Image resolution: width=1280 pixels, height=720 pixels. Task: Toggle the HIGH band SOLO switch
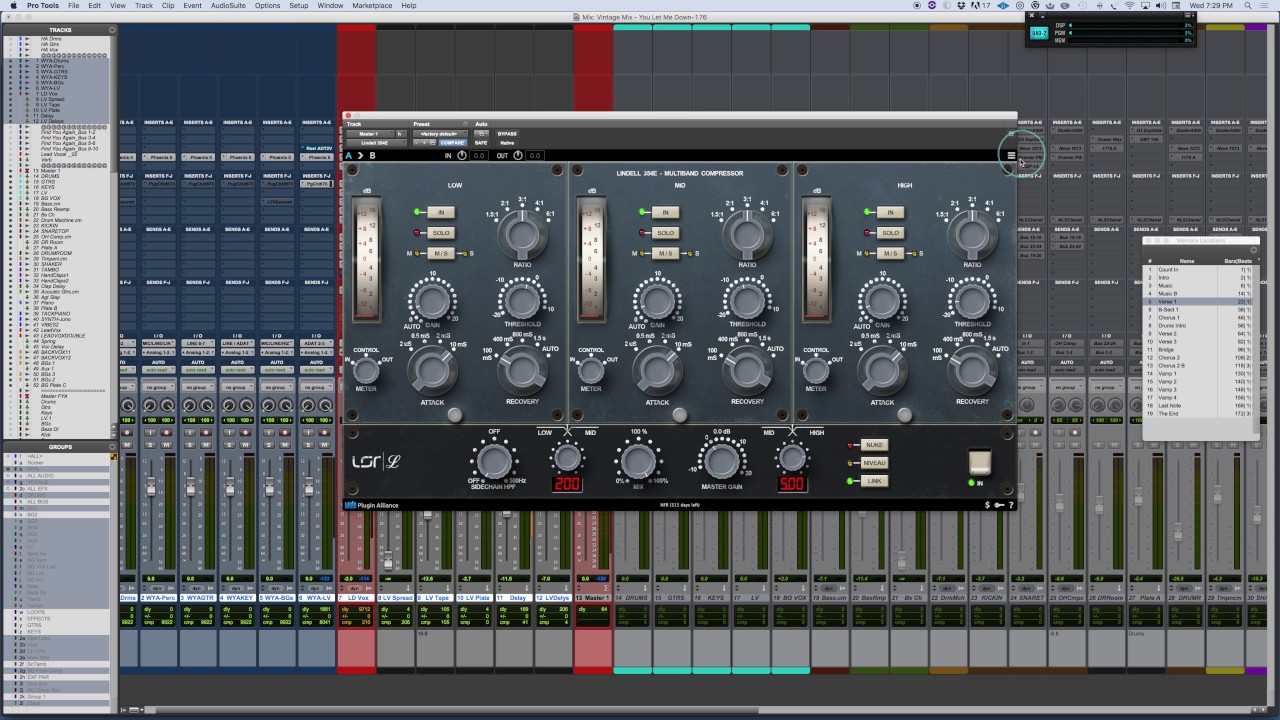point(890,233)
